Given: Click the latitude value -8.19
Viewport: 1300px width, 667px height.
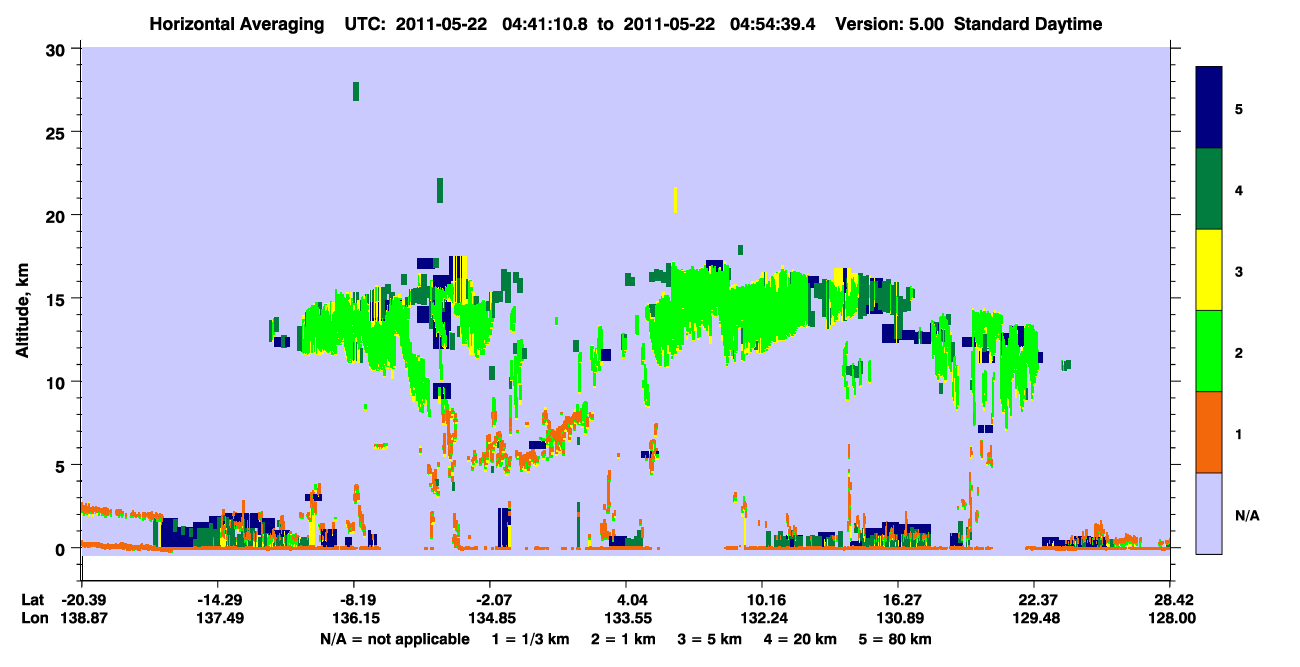Looking at the screenshot, I should (355, 600).
